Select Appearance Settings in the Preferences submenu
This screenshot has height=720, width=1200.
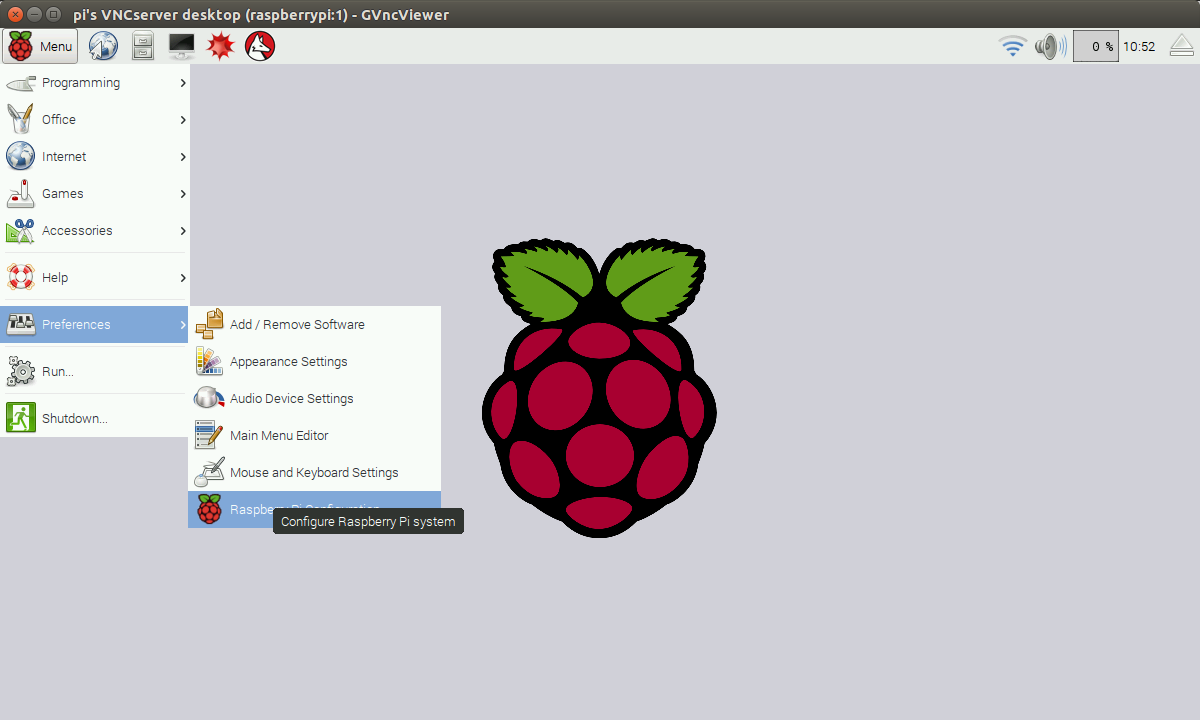(x=290, y=361)
